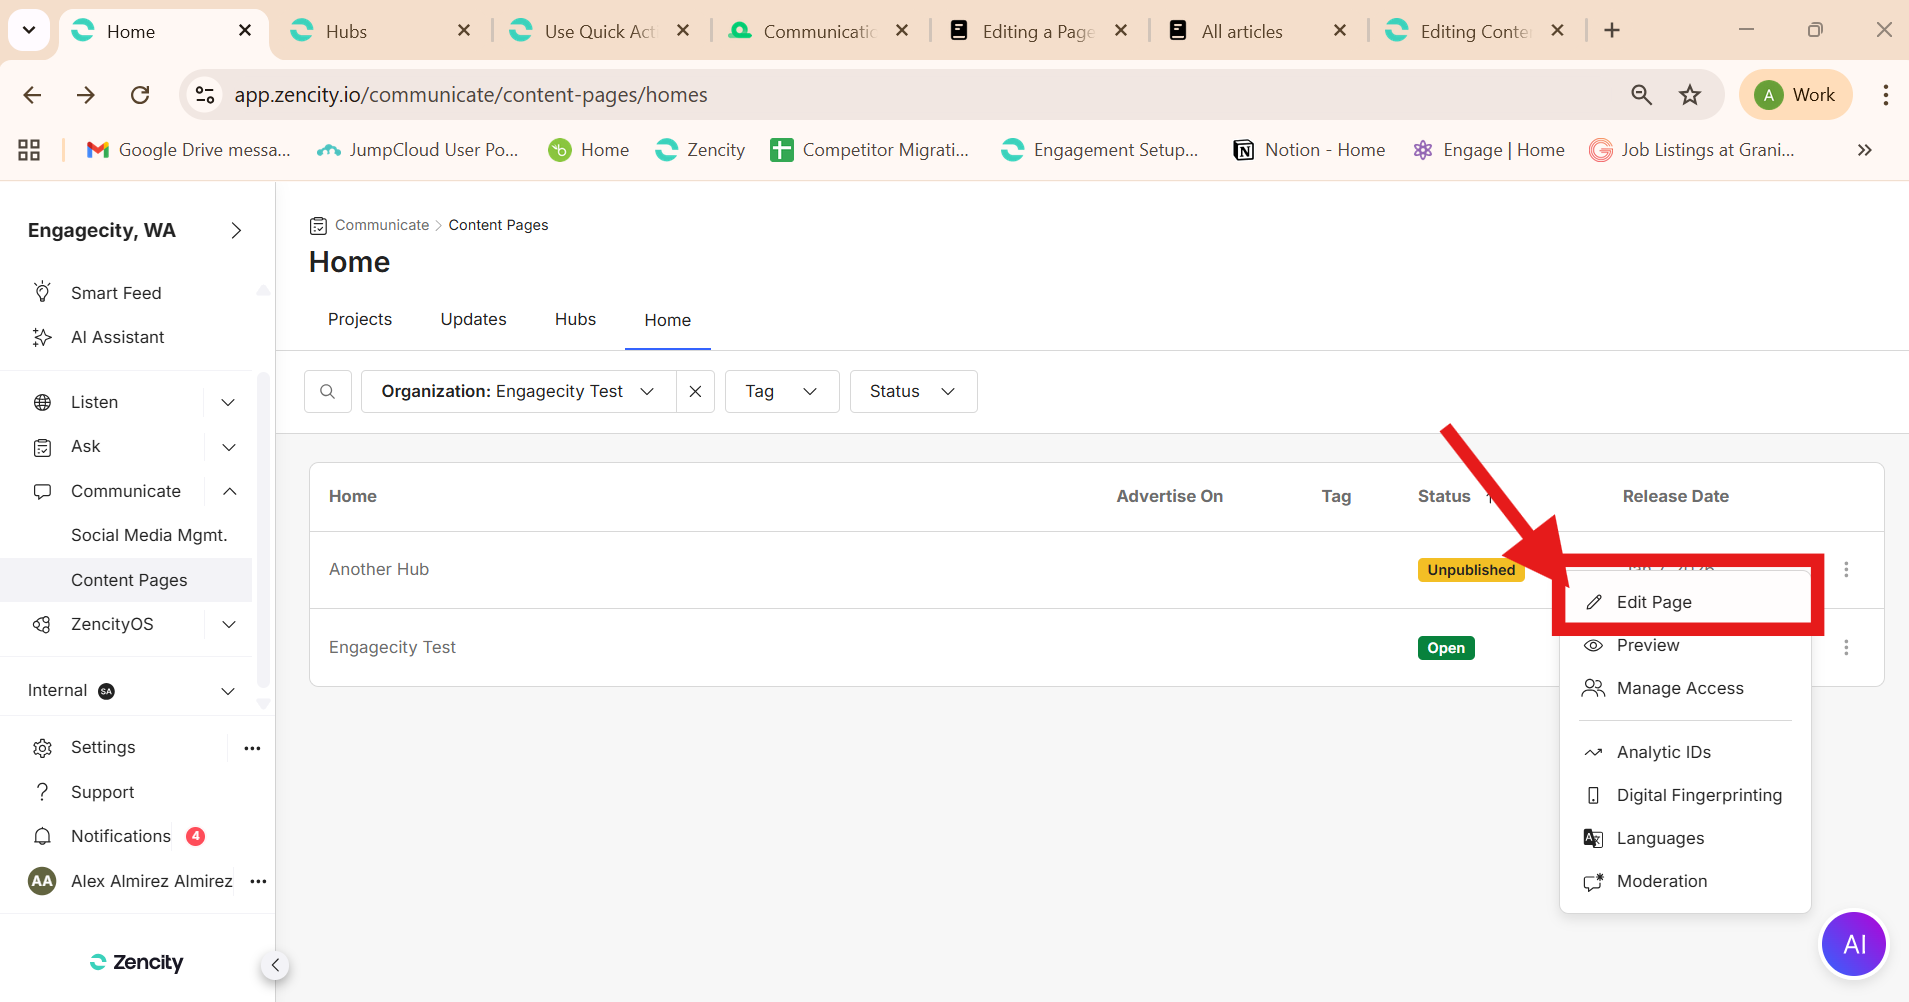This screenshot has height=1002, width=1909.
Task: Click three-dot menu next to Alex Almirez
Action: pyautogui.click(x=258, y=881)
